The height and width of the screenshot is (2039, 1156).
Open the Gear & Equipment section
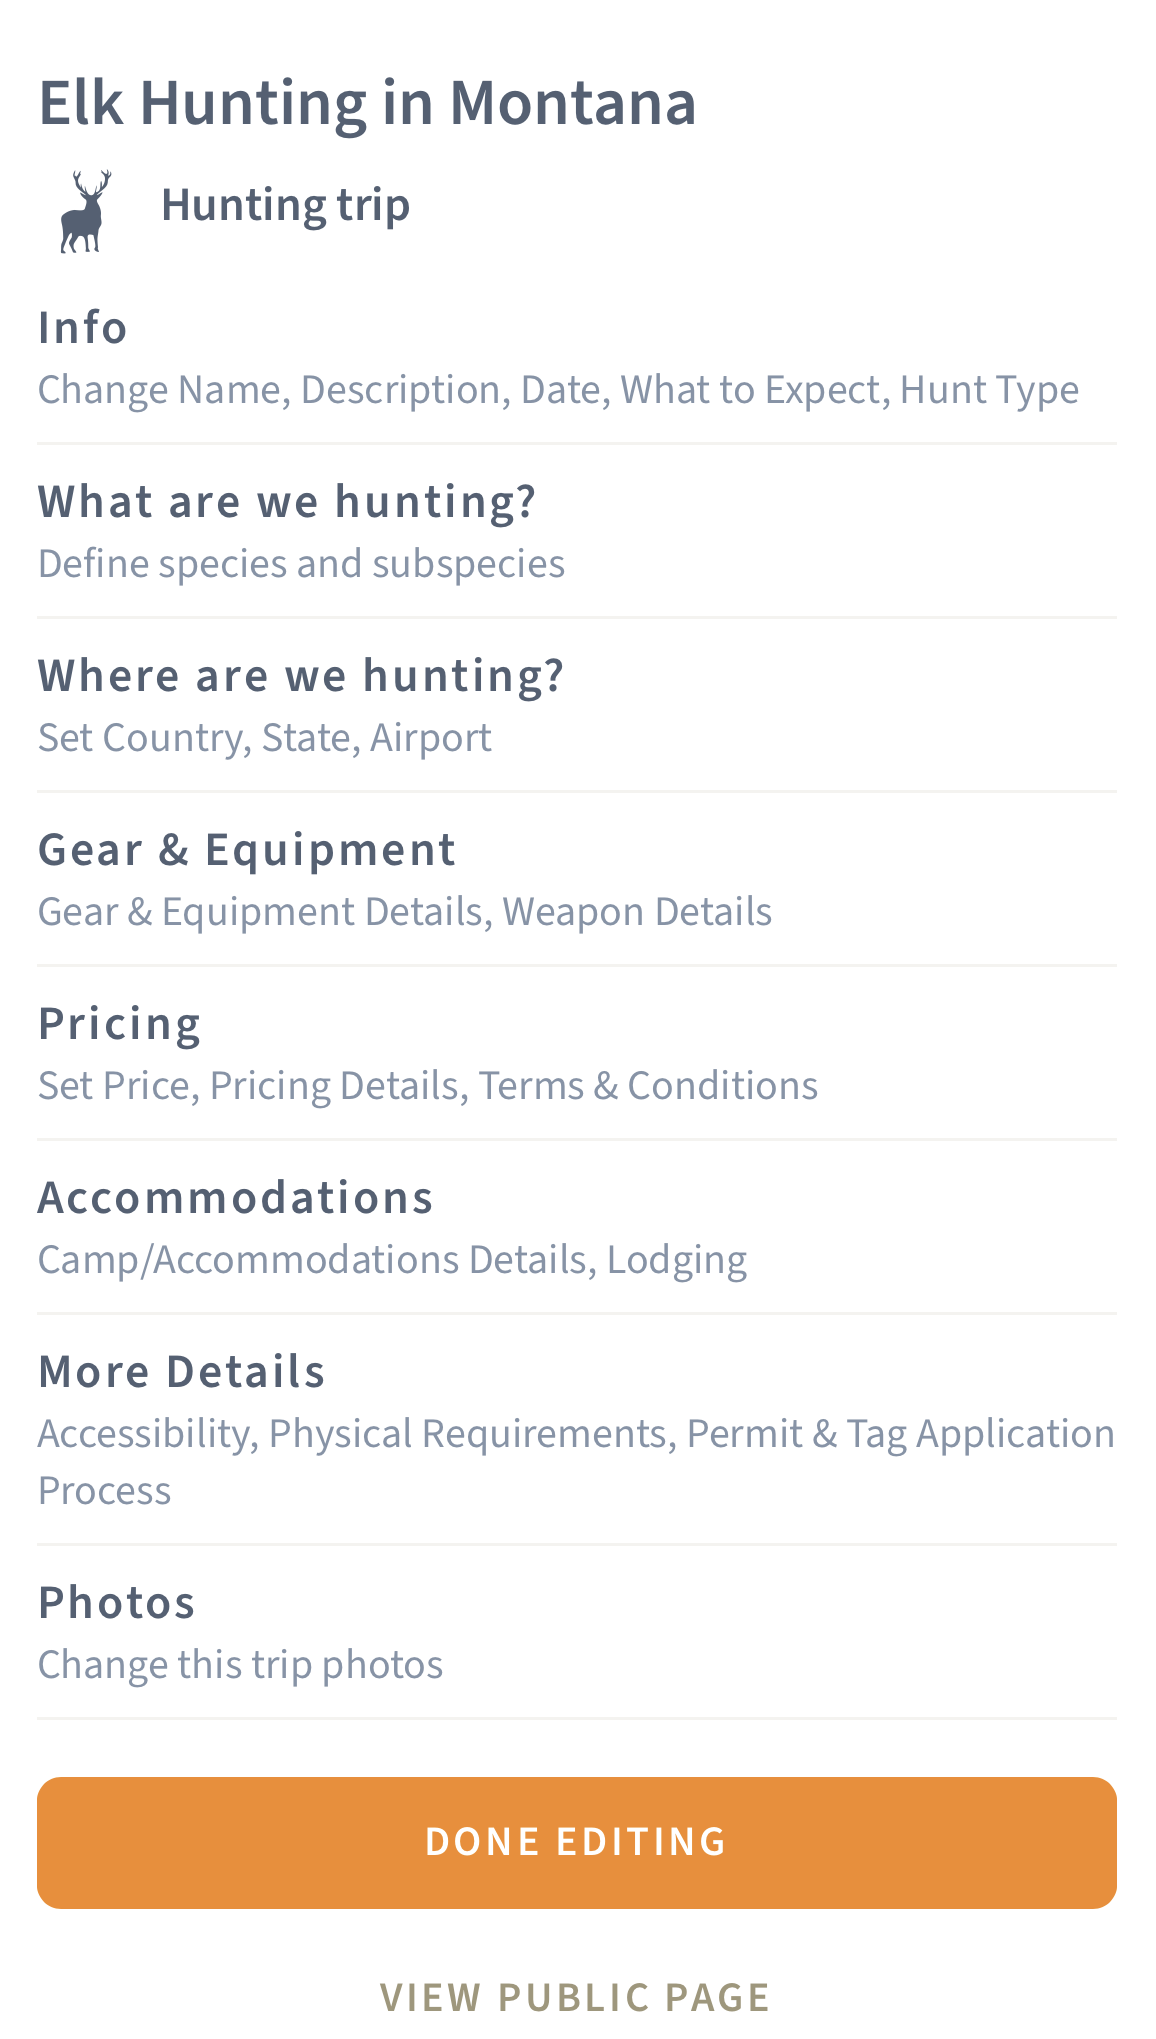(x=246, y=847)
